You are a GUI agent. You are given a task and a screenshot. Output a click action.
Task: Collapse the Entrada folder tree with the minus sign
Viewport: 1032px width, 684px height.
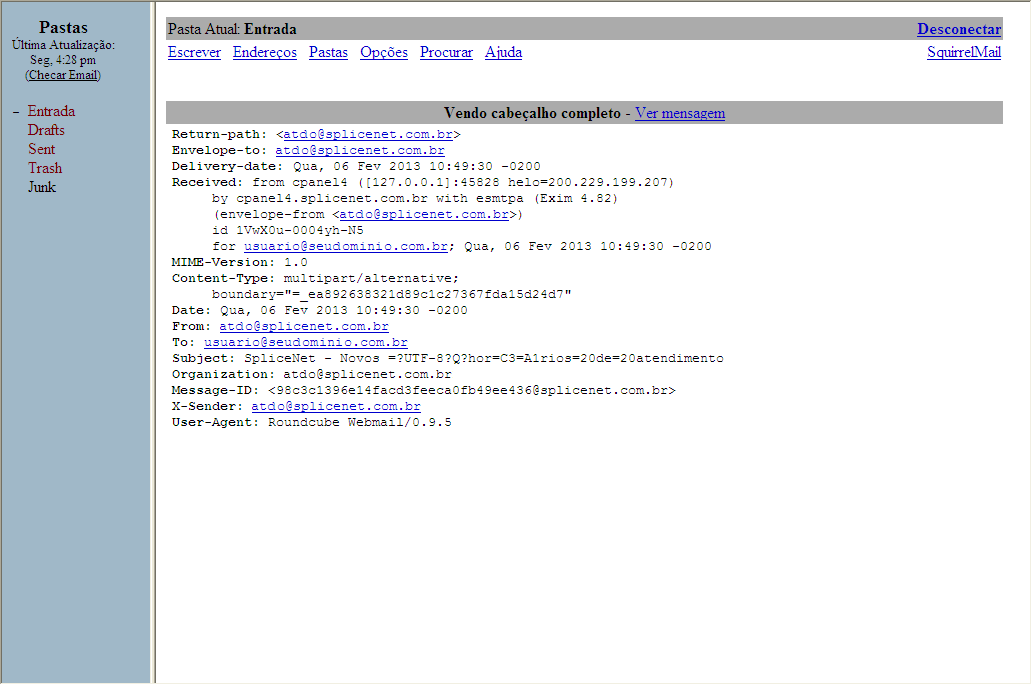coord(16,112)
